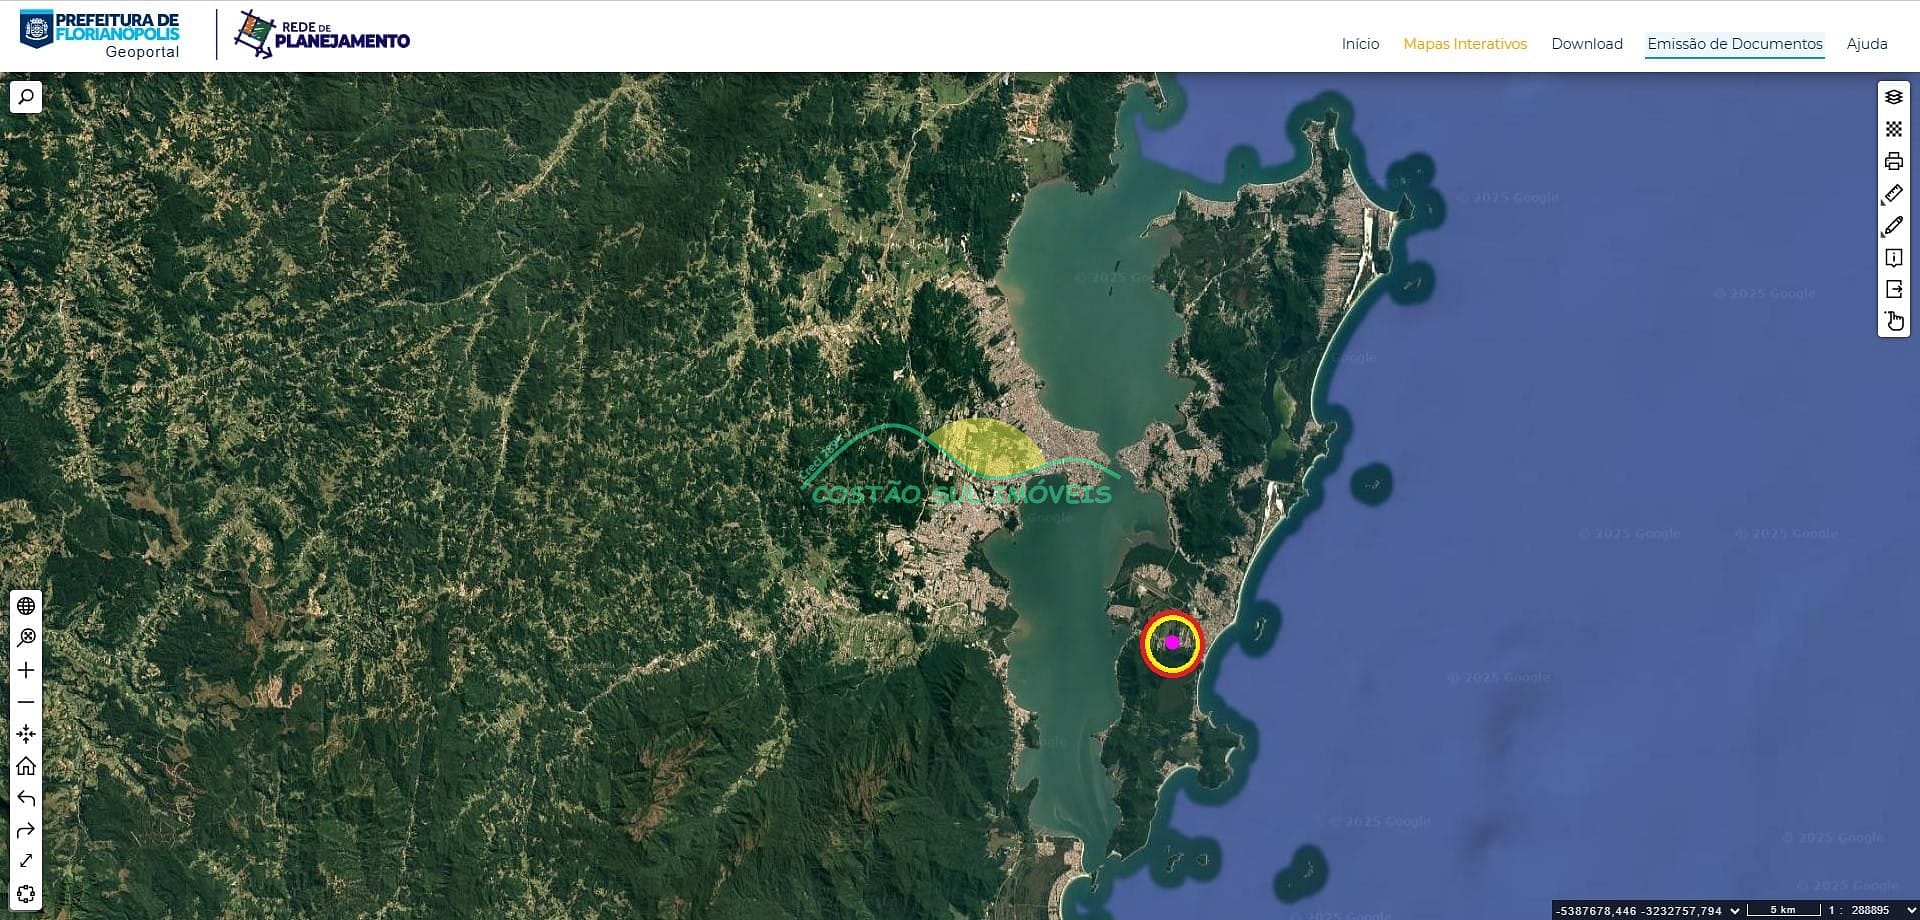Expand the coordinate system dropdown arrow
The image size is (1920, 920).
pos(1735,910)
